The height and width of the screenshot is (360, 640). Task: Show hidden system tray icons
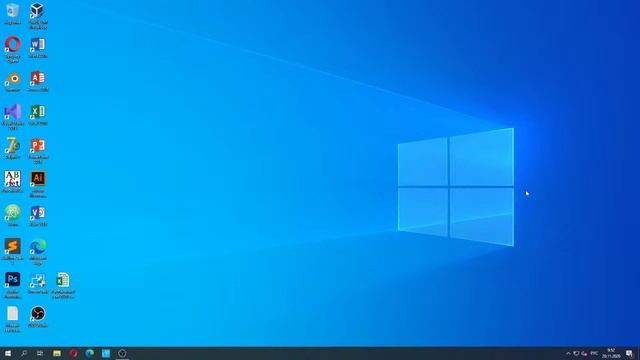(568, 353)
